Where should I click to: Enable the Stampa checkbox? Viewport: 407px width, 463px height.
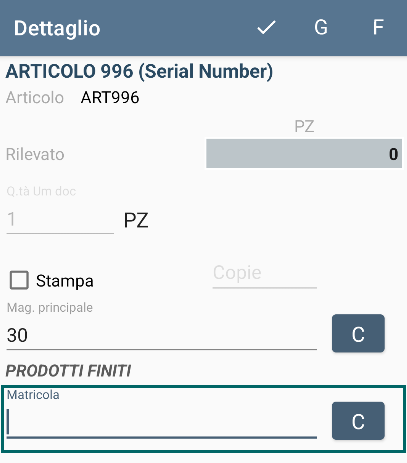point(19,280)
